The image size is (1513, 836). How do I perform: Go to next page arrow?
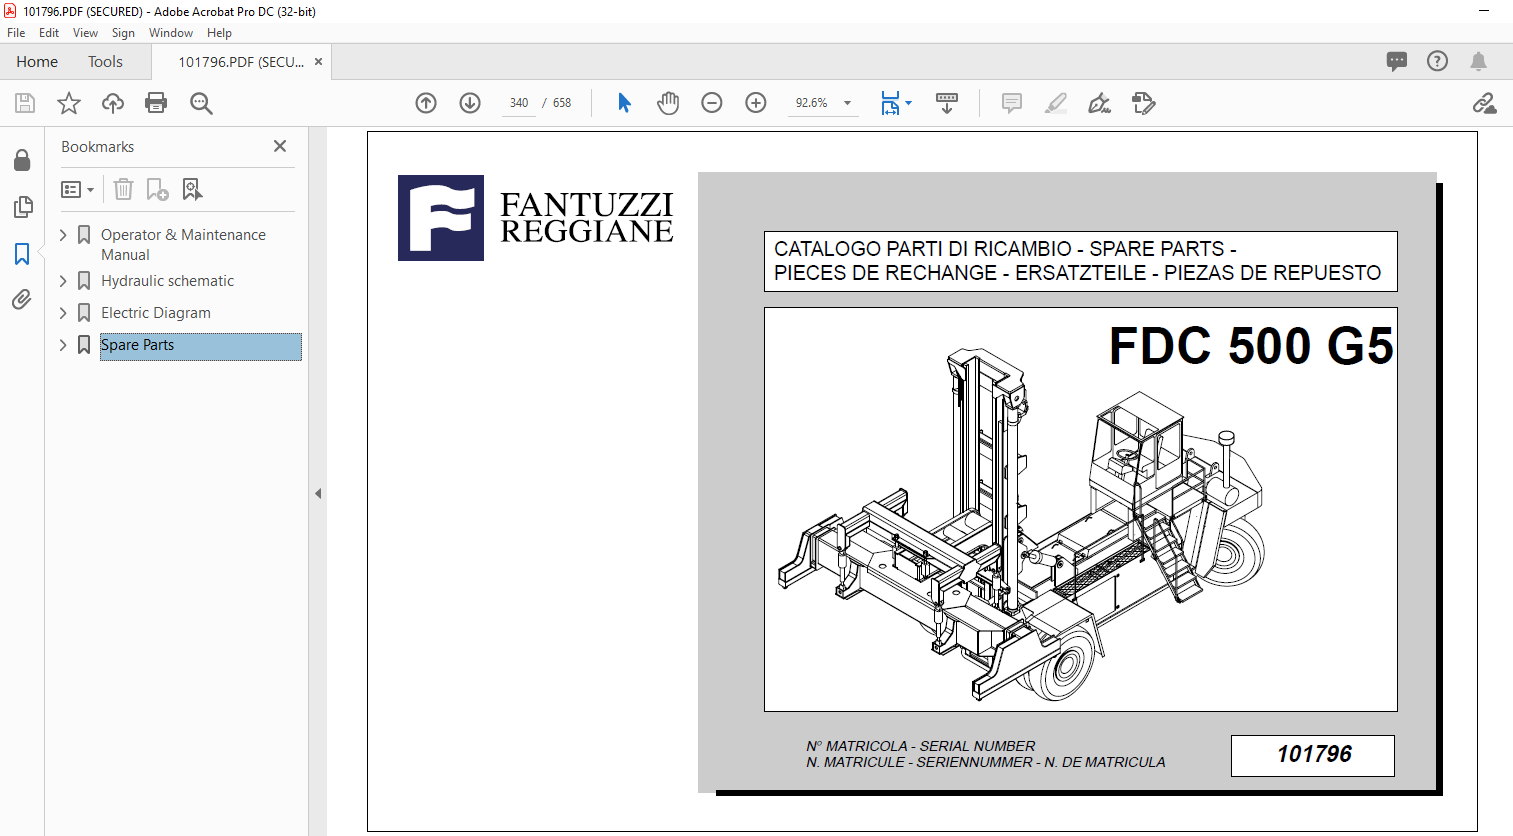click(470, 103)
